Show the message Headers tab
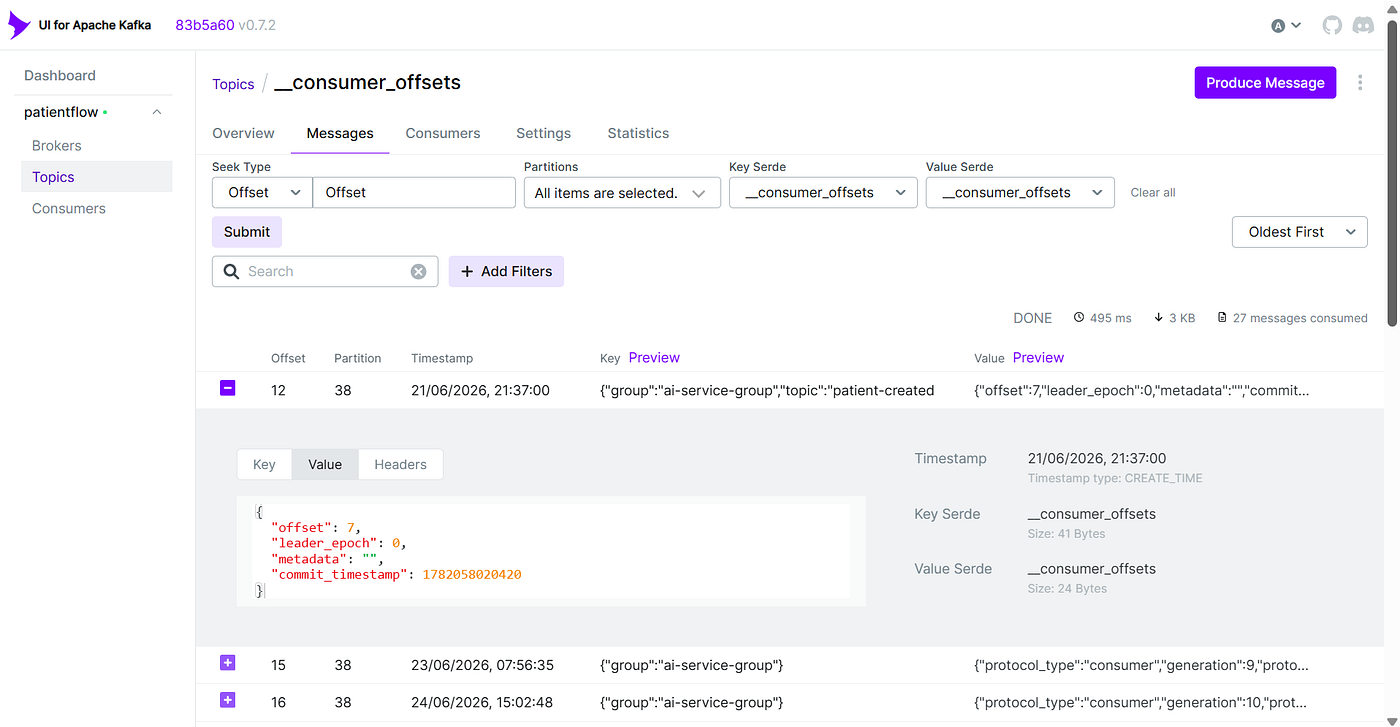This screenshot has height=727, width=1400. [x=400, y=464]
